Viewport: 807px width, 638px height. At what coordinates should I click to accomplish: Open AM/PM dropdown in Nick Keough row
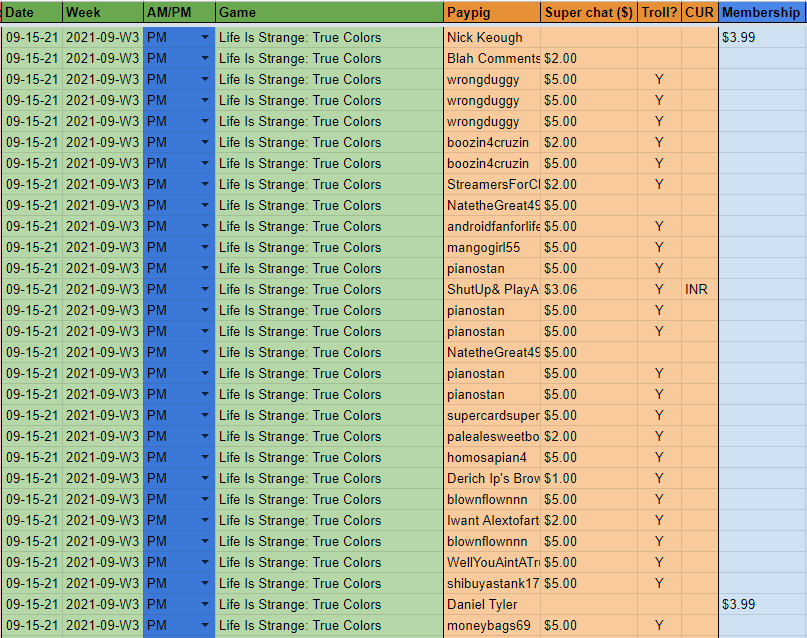(205, 38)
